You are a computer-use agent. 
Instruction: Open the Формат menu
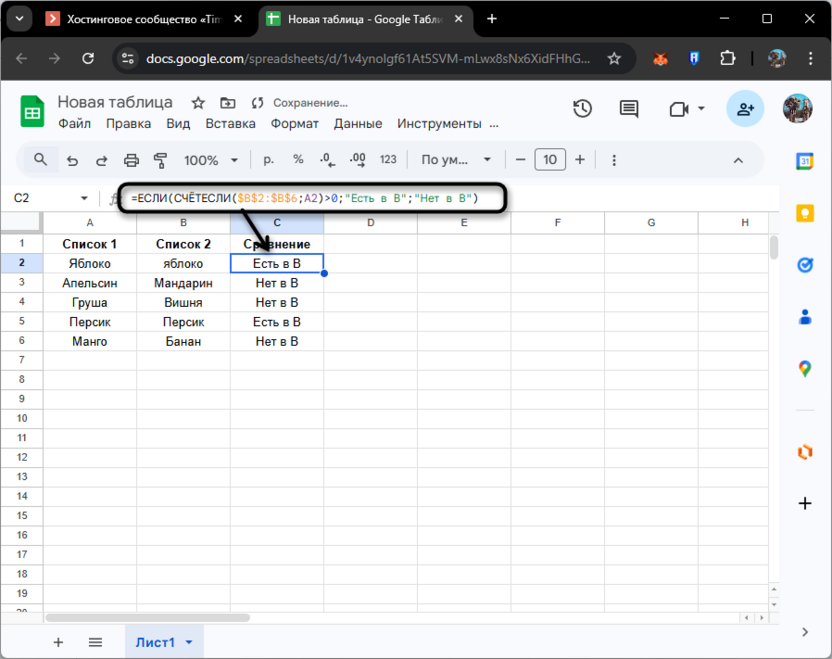(294, 124)
